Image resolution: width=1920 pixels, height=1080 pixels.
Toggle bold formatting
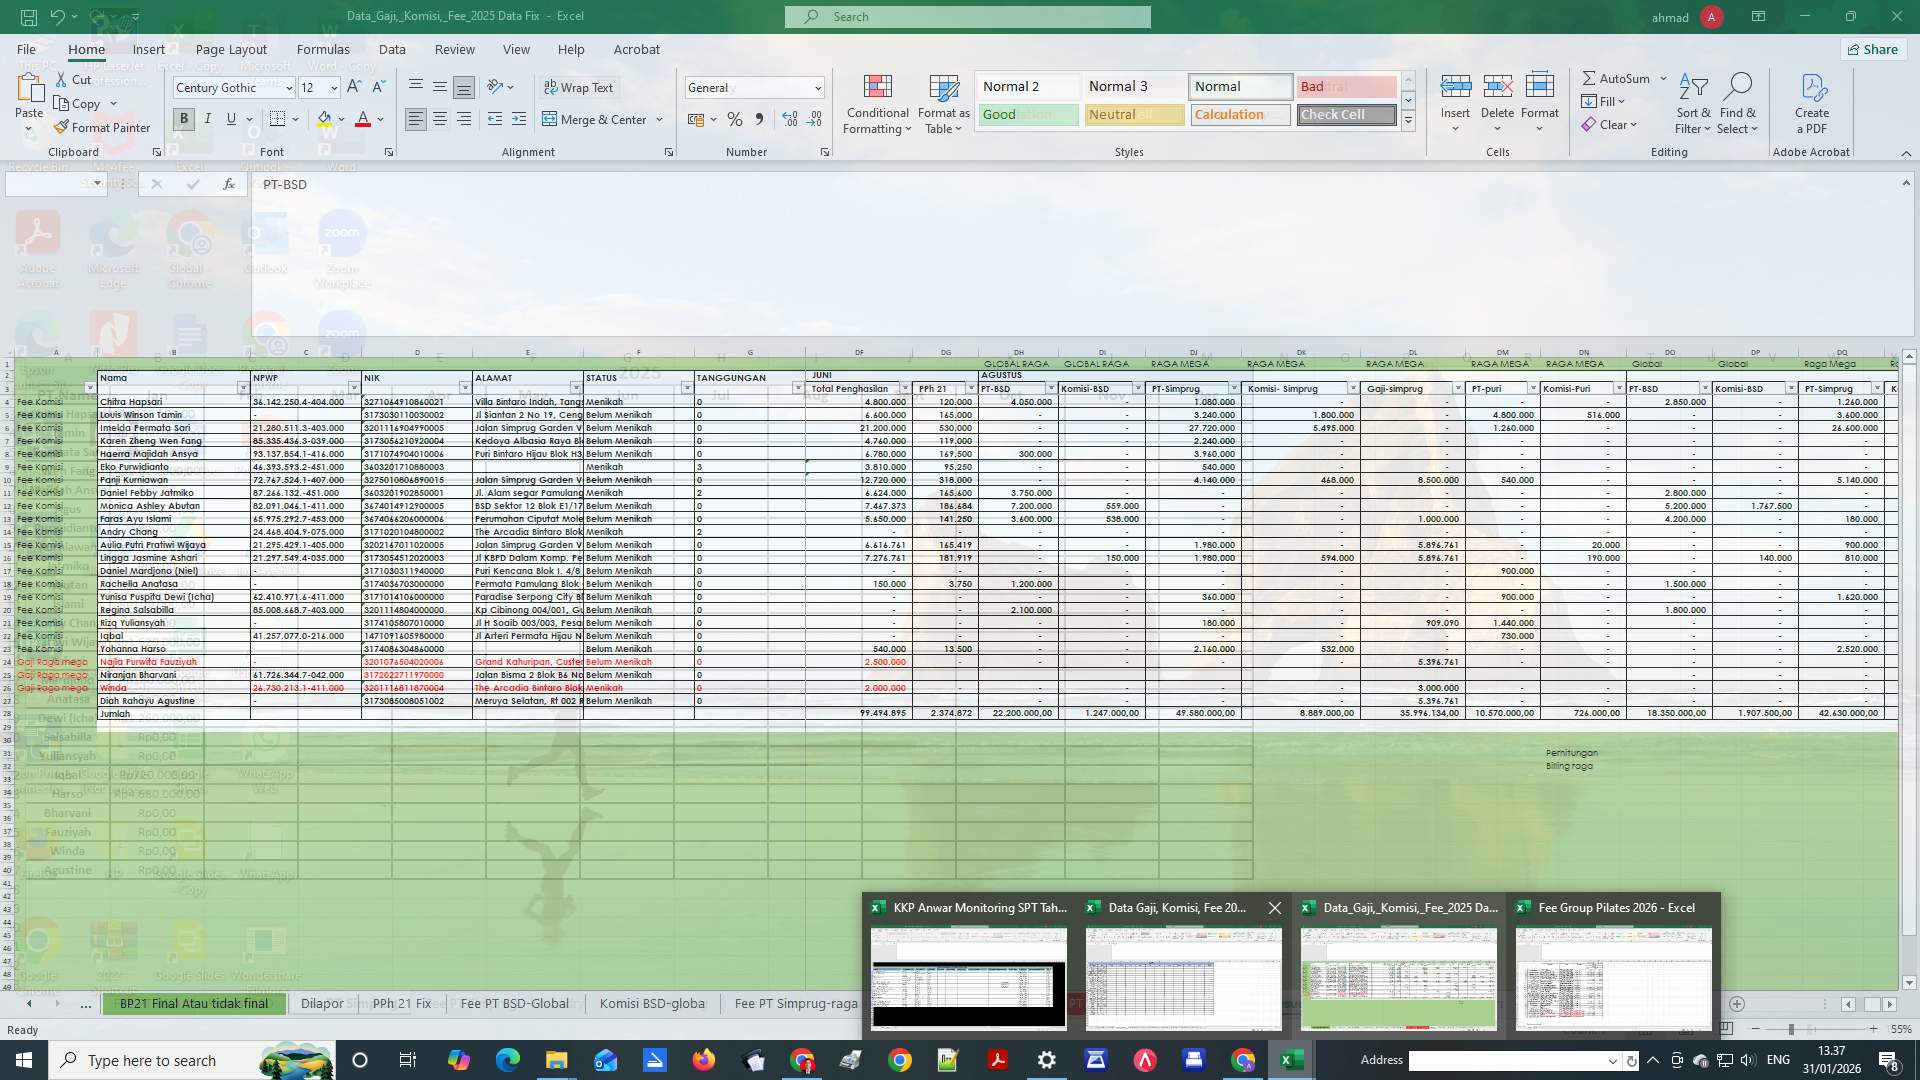point(183,118)
